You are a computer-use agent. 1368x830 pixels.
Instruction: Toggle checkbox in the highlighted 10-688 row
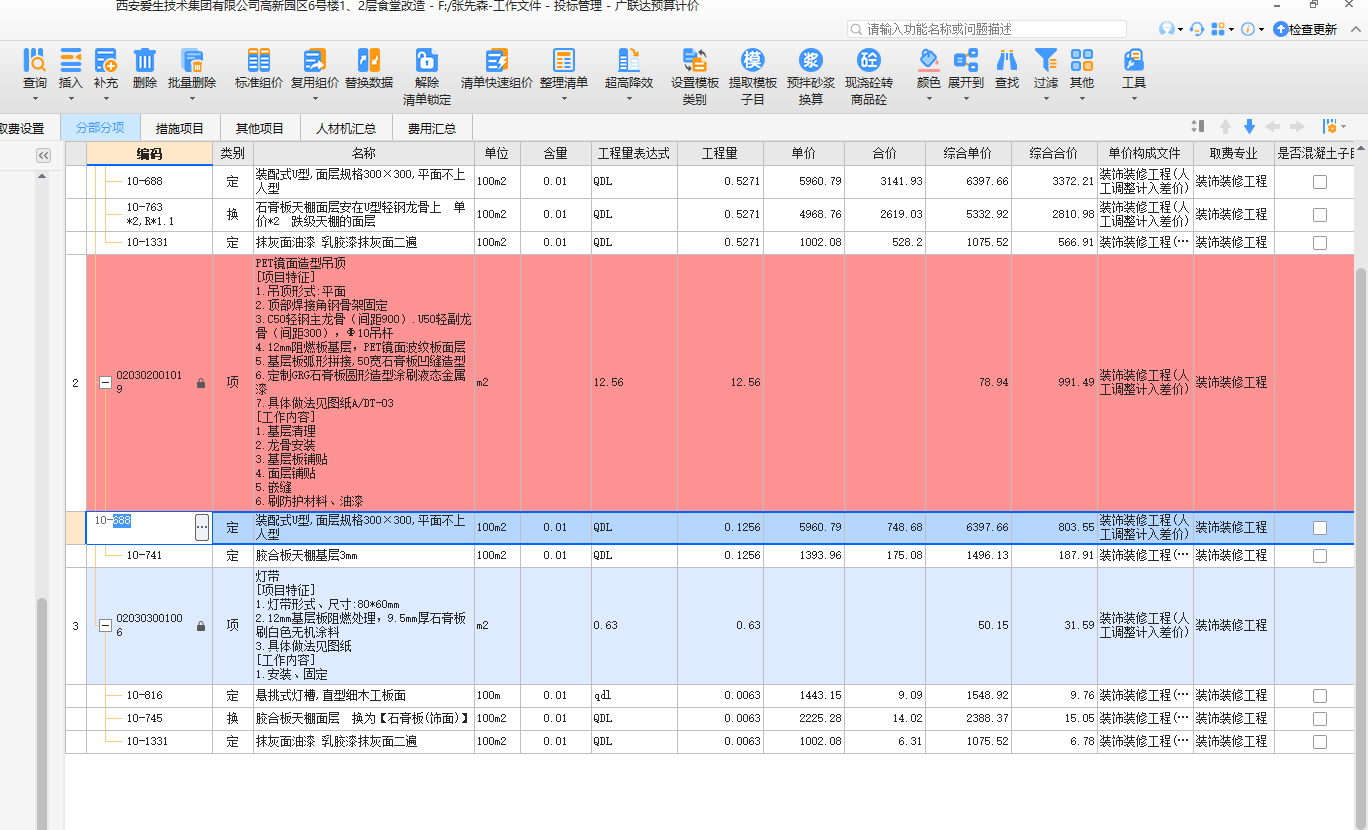(1320, 528)
